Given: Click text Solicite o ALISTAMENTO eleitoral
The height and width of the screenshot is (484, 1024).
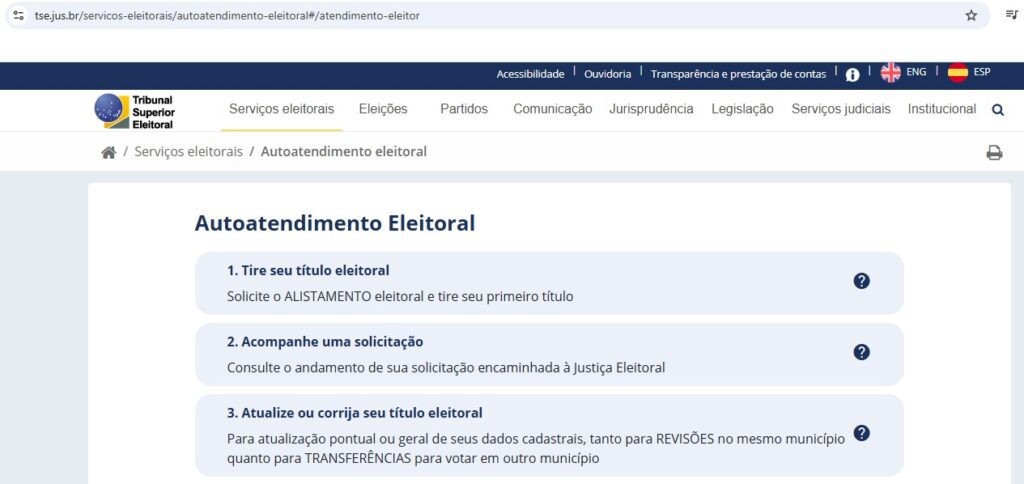Looking at the screenshot, I should [x=400, y=296].
